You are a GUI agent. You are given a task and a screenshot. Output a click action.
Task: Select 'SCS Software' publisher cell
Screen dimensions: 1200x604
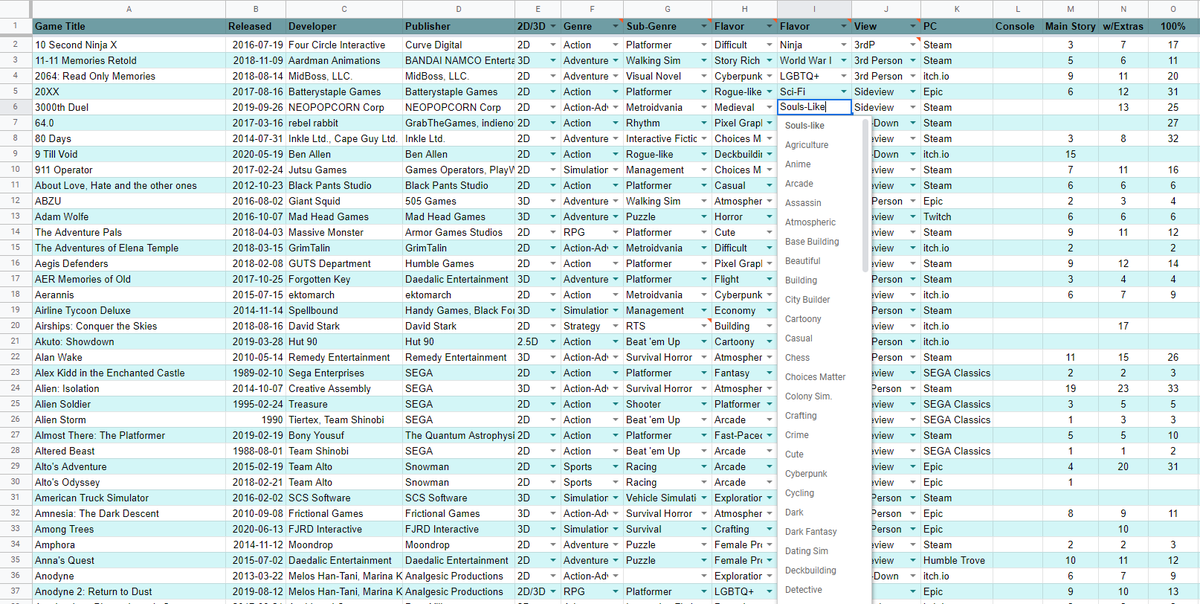pyautogui.click(x=459, y=498)
